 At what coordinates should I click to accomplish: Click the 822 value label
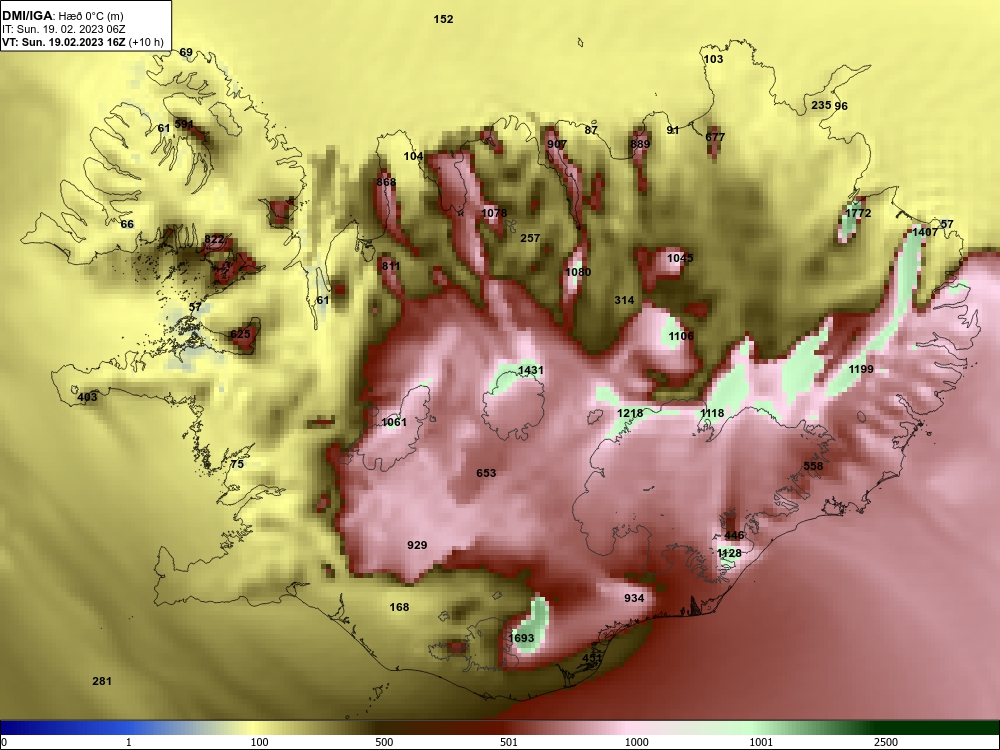[x=214, y=240]
